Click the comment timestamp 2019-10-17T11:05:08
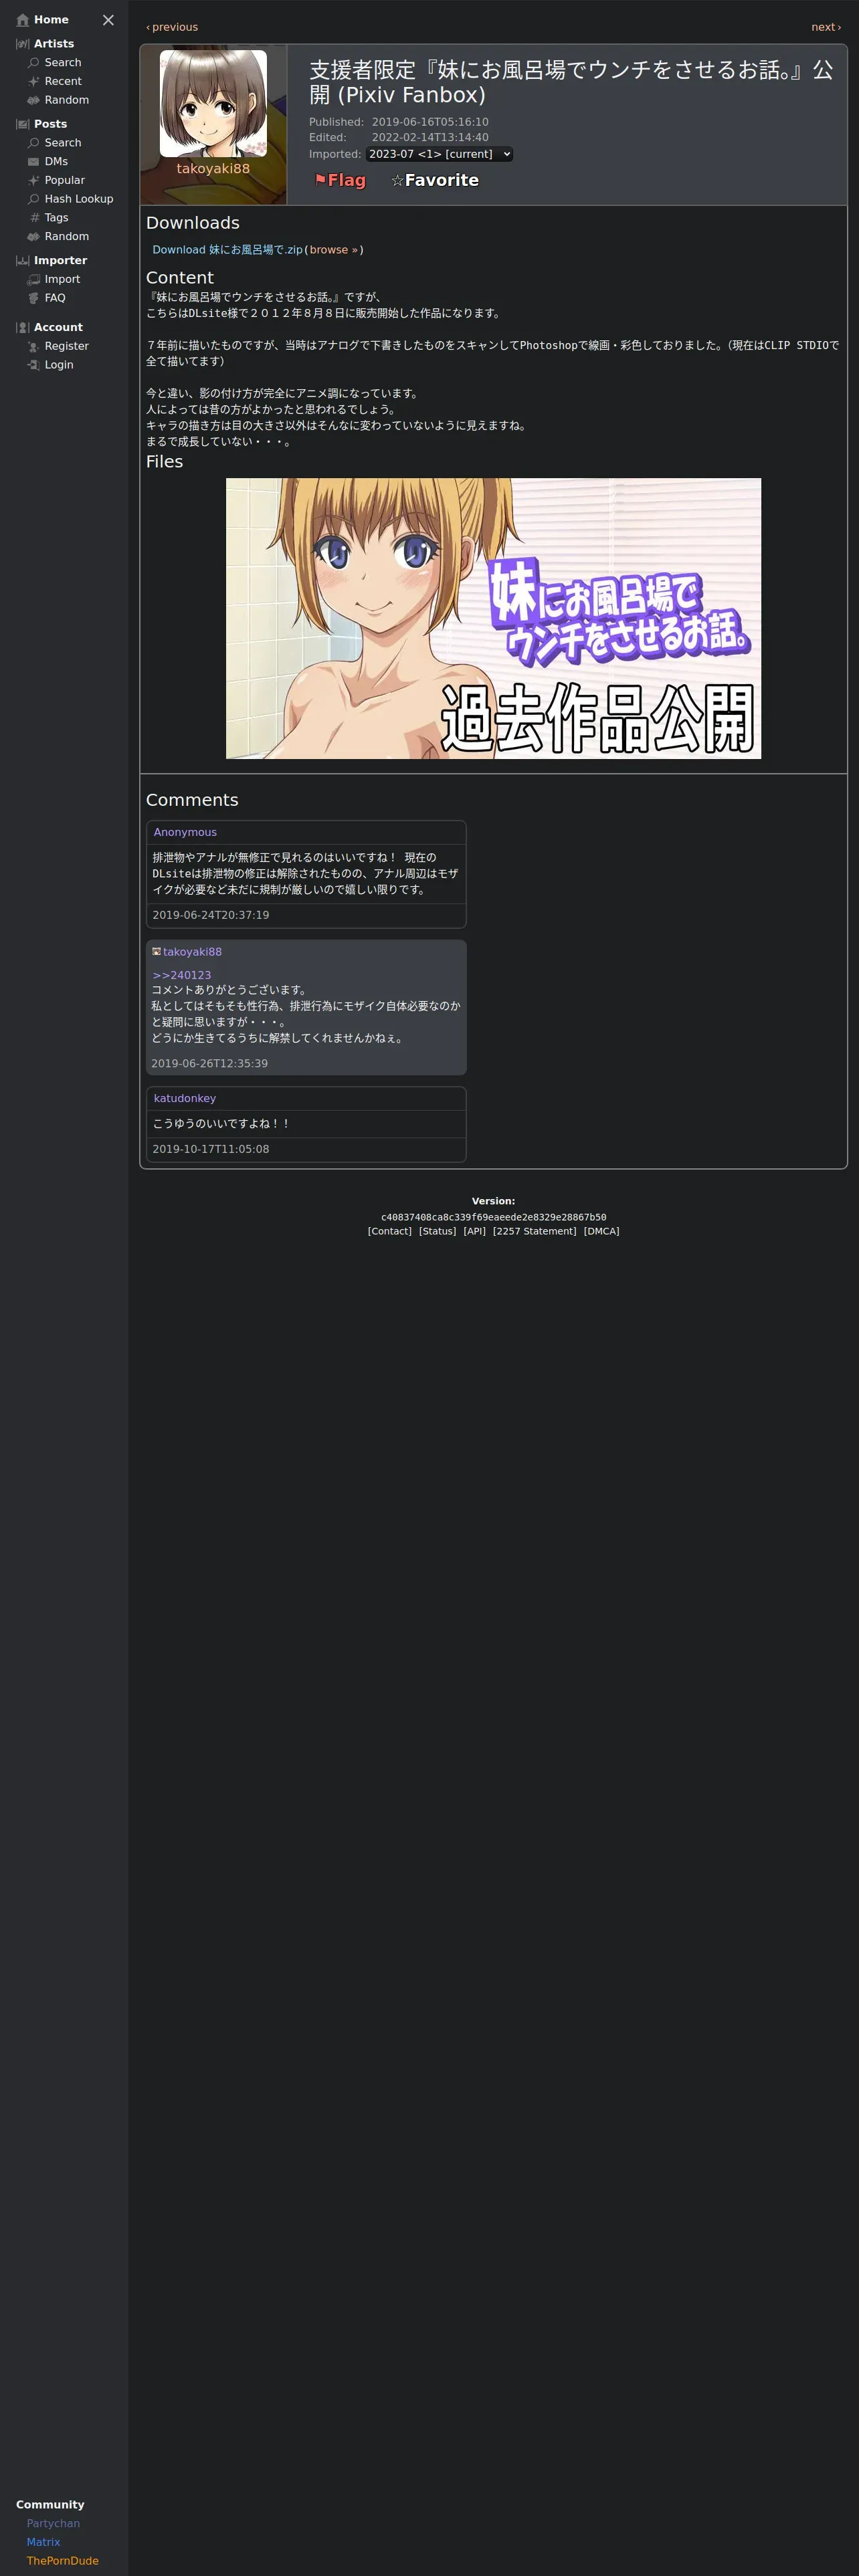The image size is (859, 2576). coord(211,1150)
